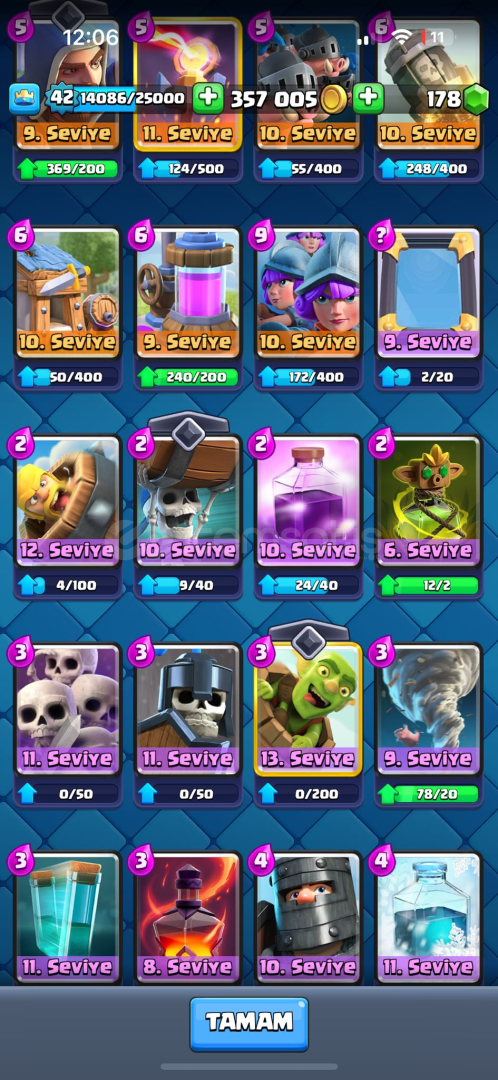Tap the Goblin Curse 12/2 upgrade bar
Image resolution: width=498 pixels, height=1080 pixels.
click(x=428, y=585)
